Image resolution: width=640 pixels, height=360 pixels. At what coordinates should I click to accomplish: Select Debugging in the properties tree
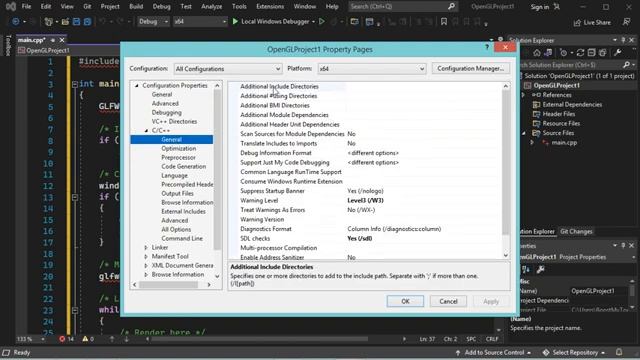point(167,113)
